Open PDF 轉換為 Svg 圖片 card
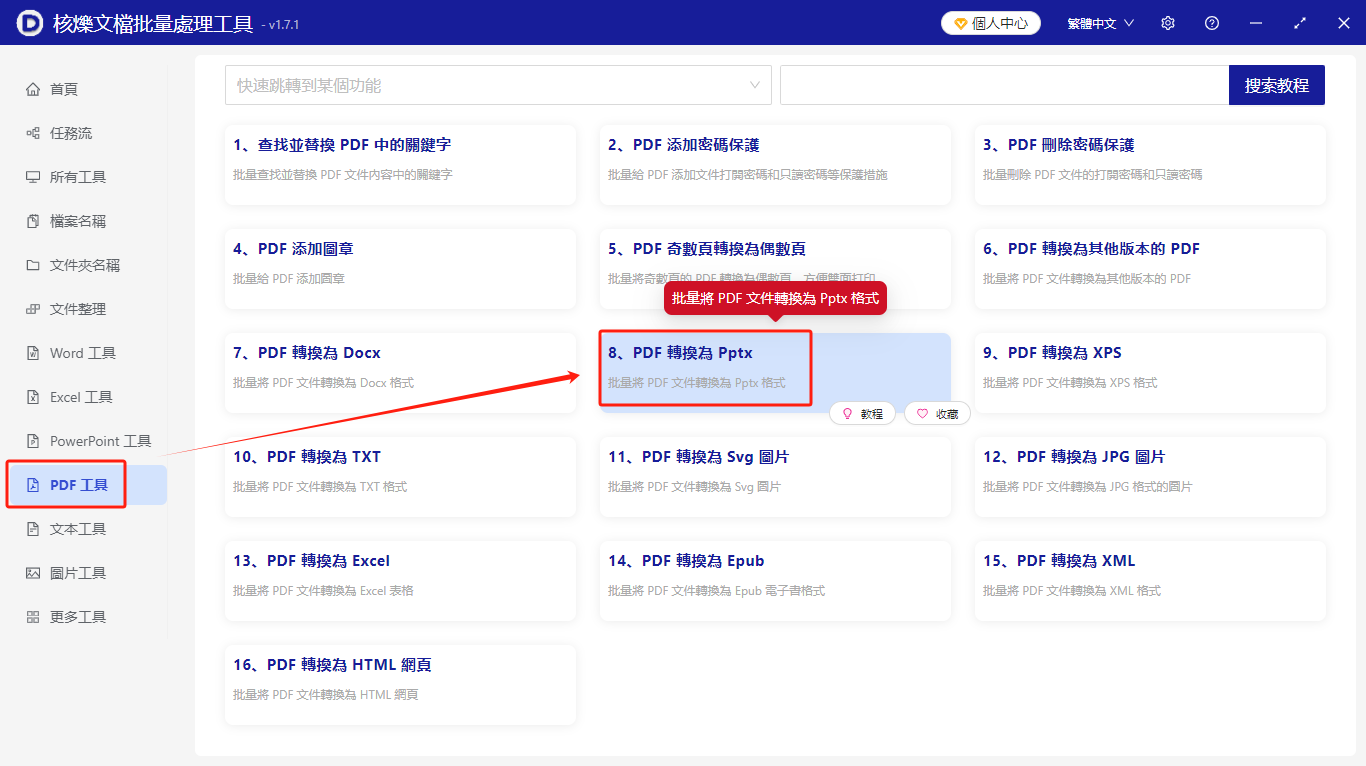This screenshot has width=1366, height=766. (775, 477)
